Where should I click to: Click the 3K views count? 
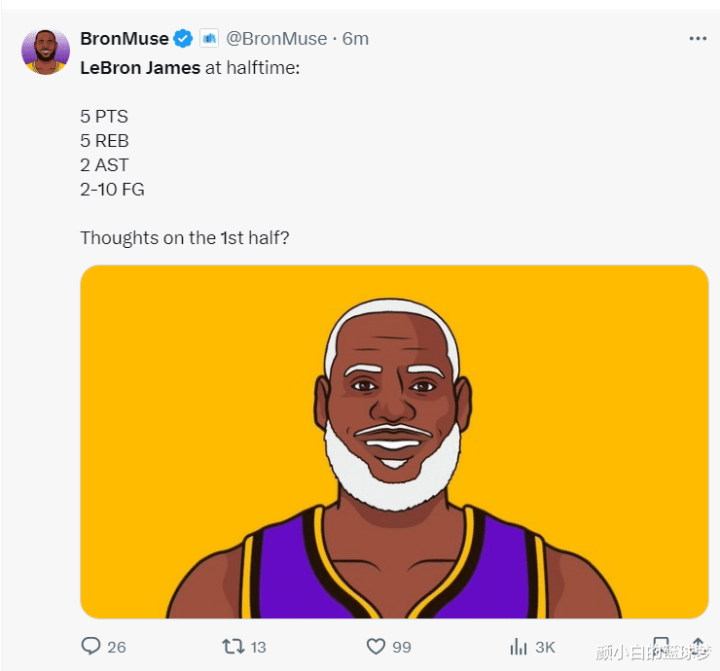click(x=545, y=647)
